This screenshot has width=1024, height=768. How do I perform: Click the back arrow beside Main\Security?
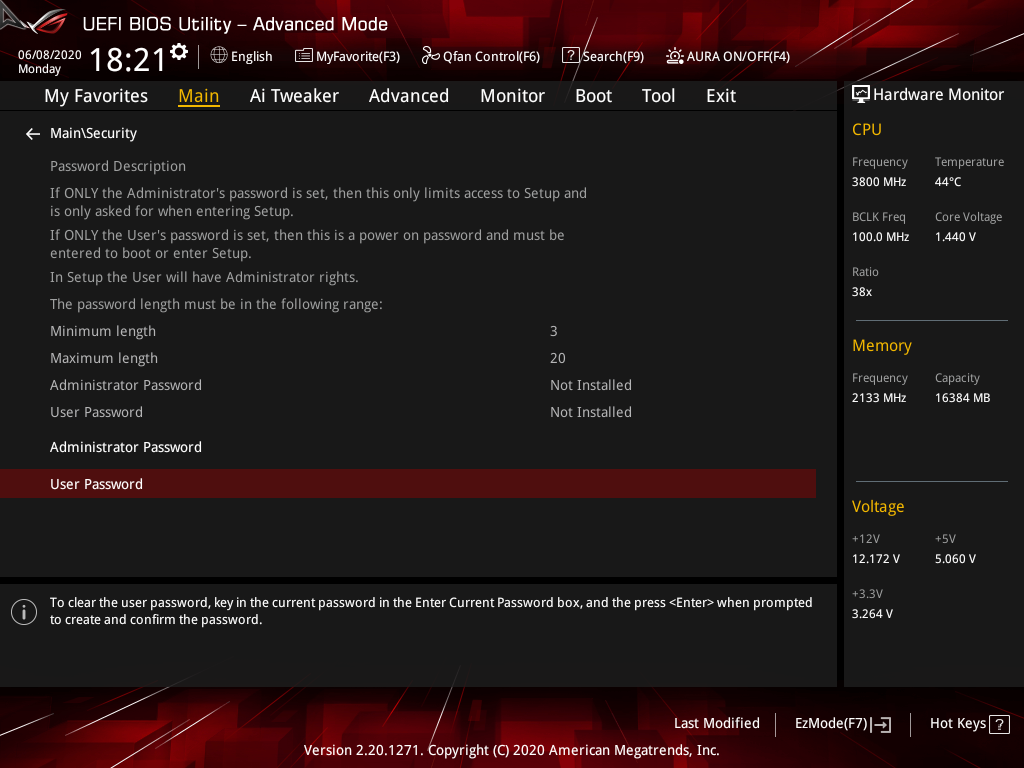[x=33, y=134]
